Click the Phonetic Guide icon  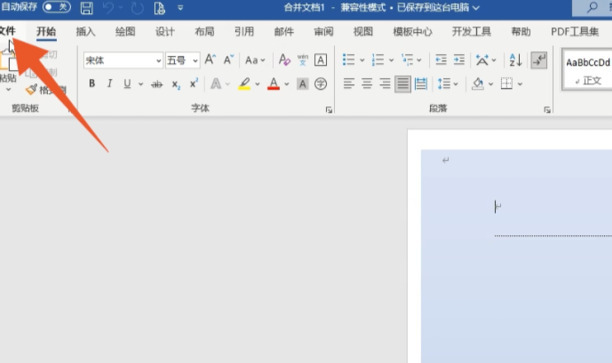coord(302,60)
